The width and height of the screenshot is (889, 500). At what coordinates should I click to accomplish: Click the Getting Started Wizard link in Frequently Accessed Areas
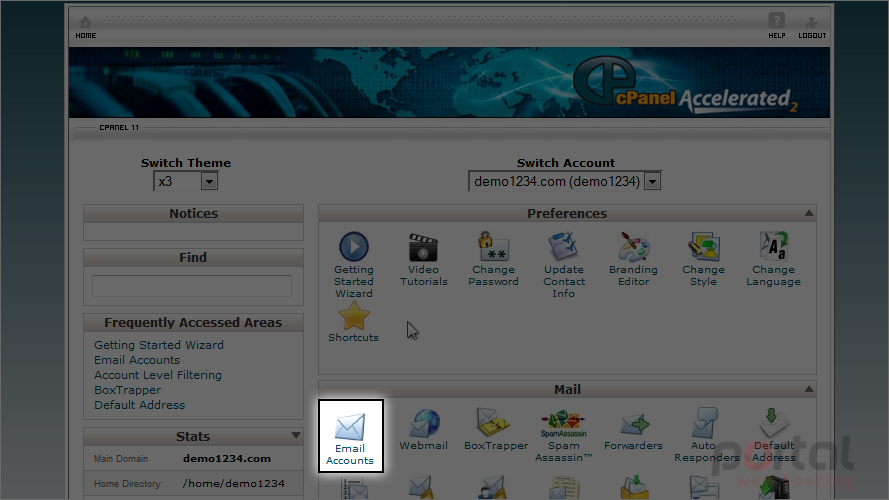tap(159, 345)
